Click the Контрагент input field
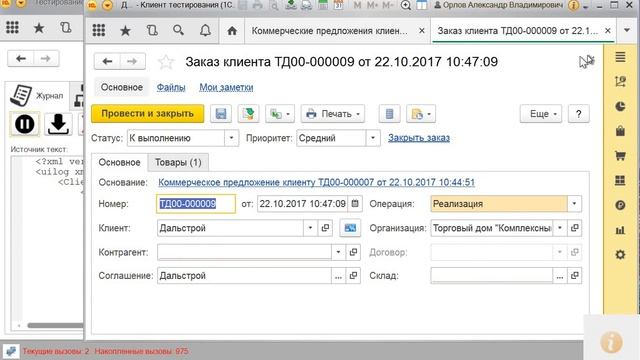The width and height of the screenshot is (640, 360). (244, 252)
